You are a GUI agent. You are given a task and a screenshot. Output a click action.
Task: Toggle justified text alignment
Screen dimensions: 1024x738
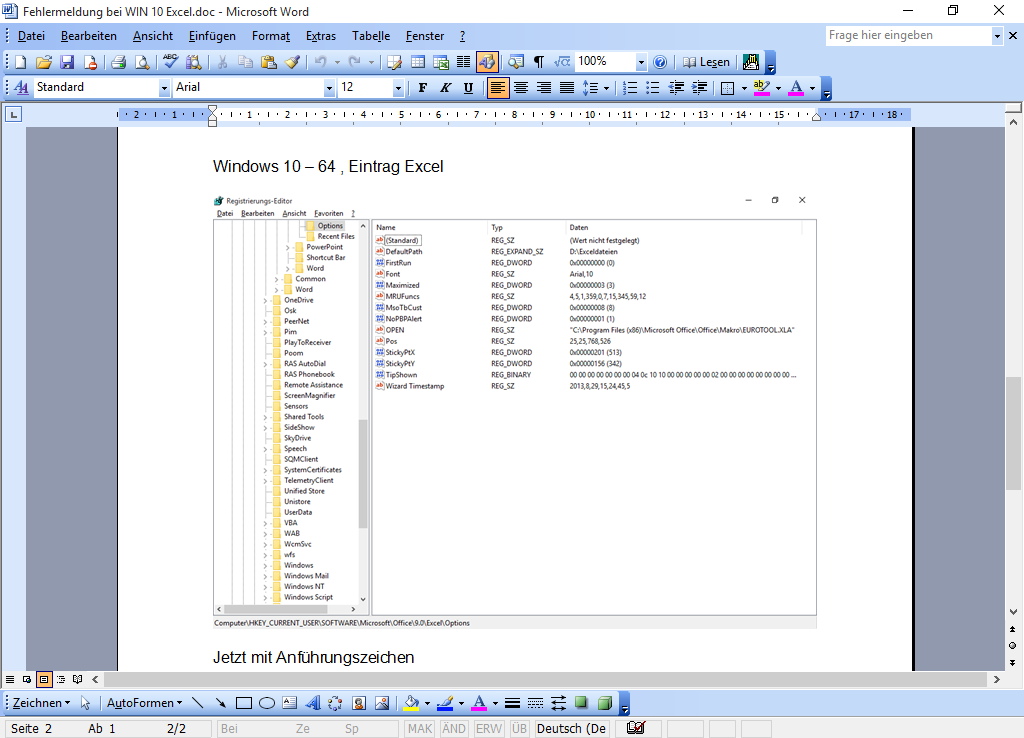[x=567, y=88]
